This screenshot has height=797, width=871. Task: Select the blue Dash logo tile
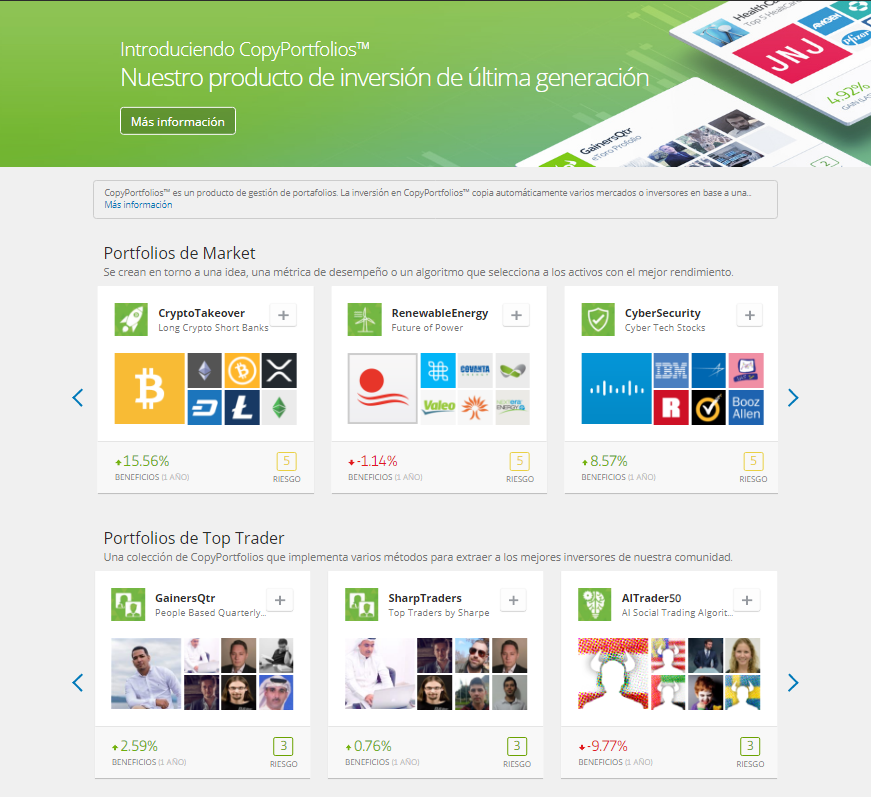pyautogui.click(x=205, y=408)
